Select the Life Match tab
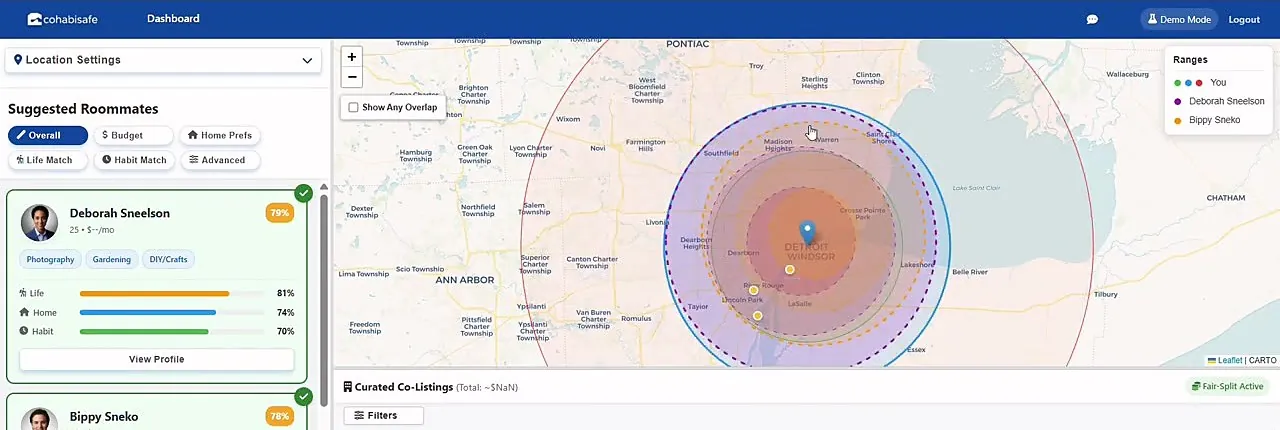This screenshot has width=1280, height=430. [48, 160]
